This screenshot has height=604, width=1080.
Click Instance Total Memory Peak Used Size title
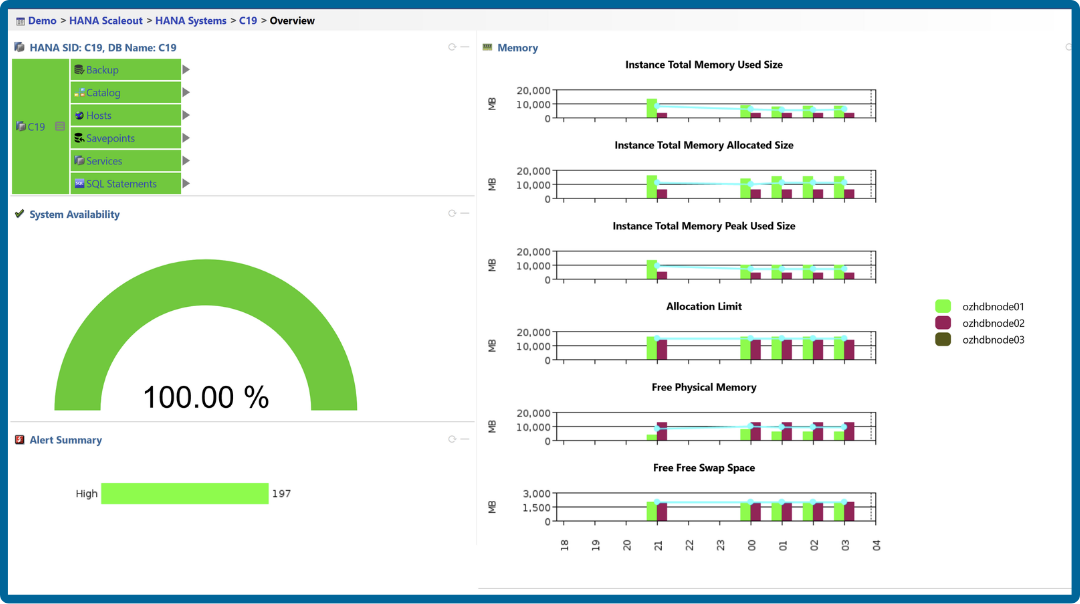(x=704, y=226)
